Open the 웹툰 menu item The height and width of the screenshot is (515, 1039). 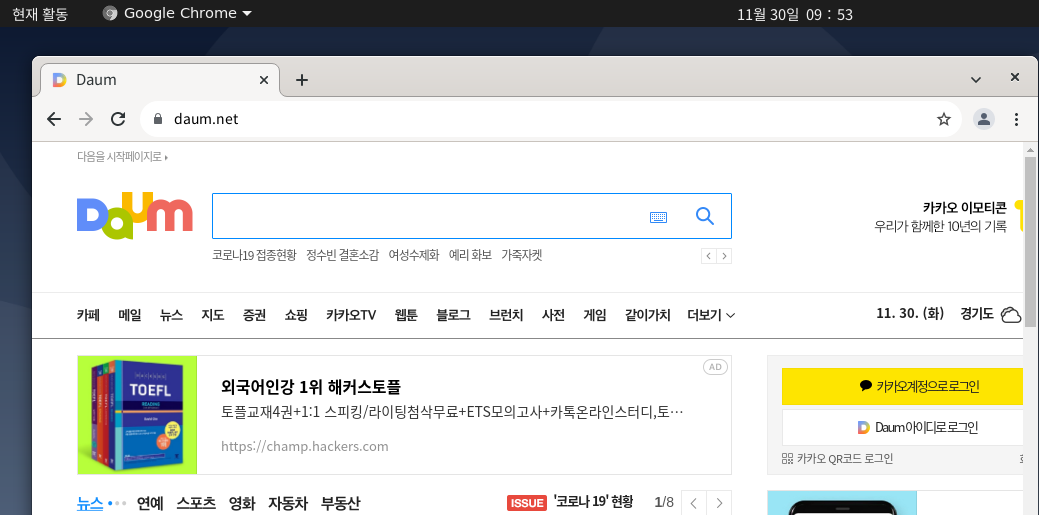coord(406,315)
